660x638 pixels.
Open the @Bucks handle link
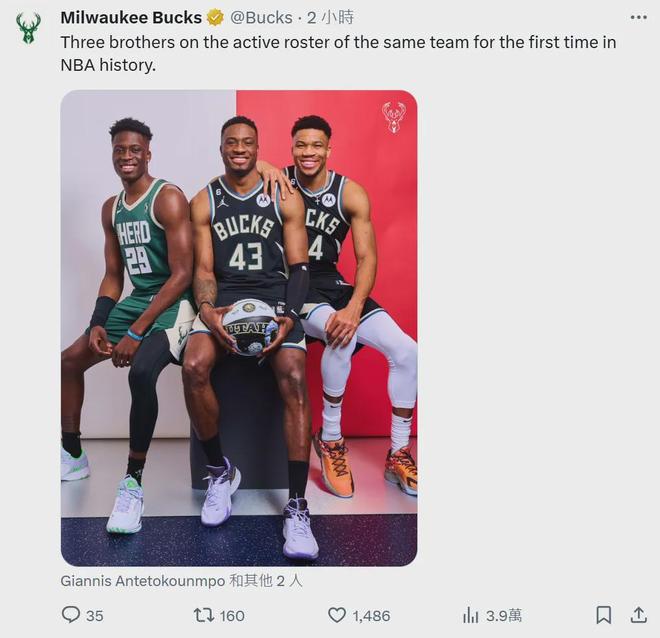pyautogui.click(x=262, y=17)
